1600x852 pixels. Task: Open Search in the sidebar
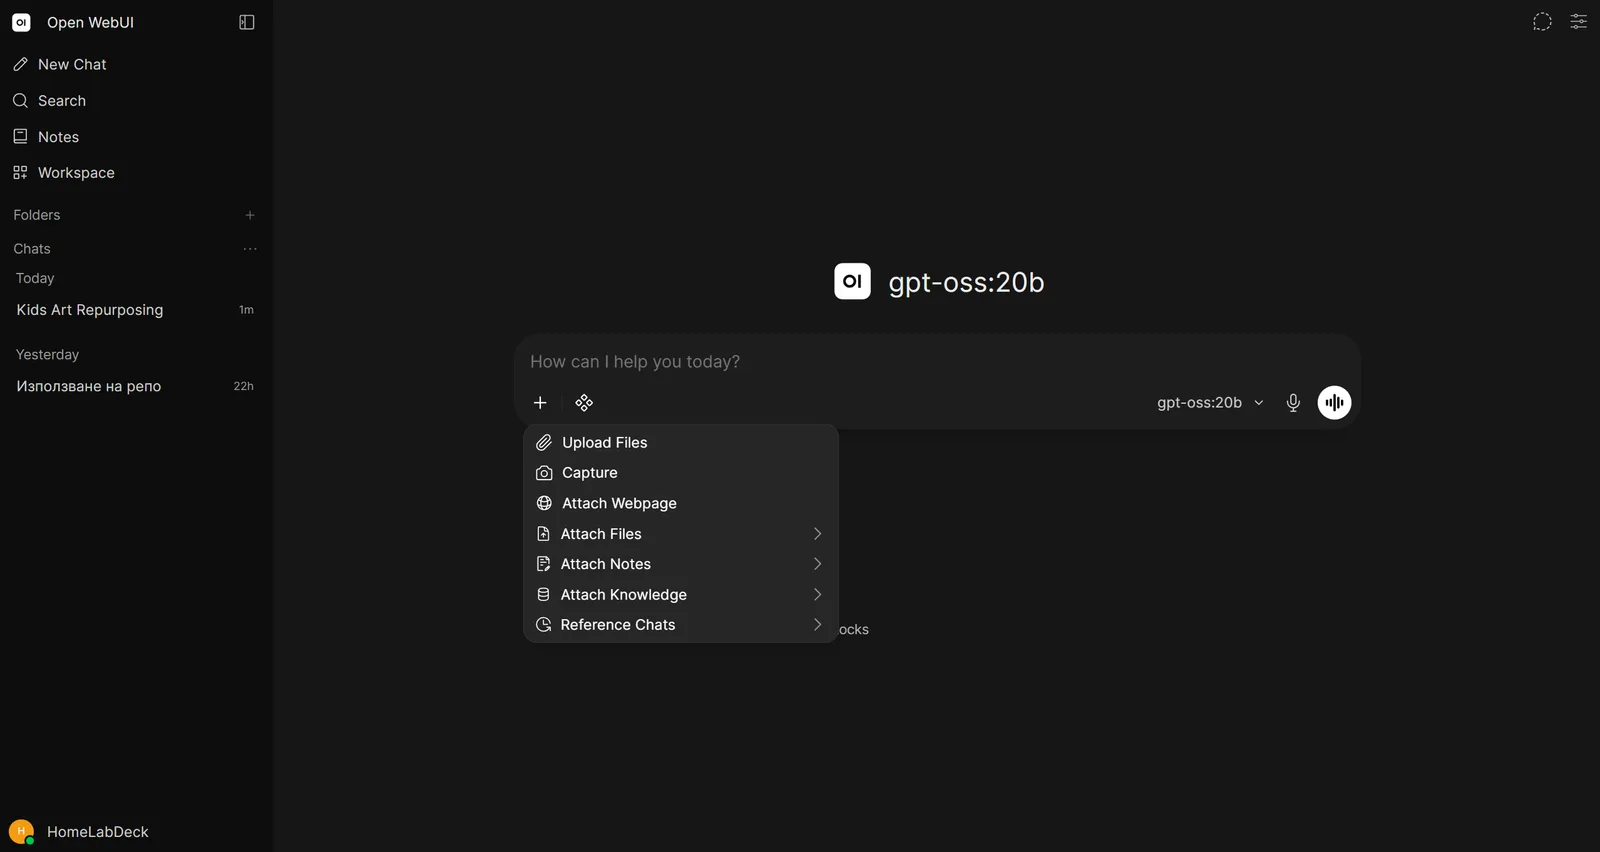click(x=136, y=101)
